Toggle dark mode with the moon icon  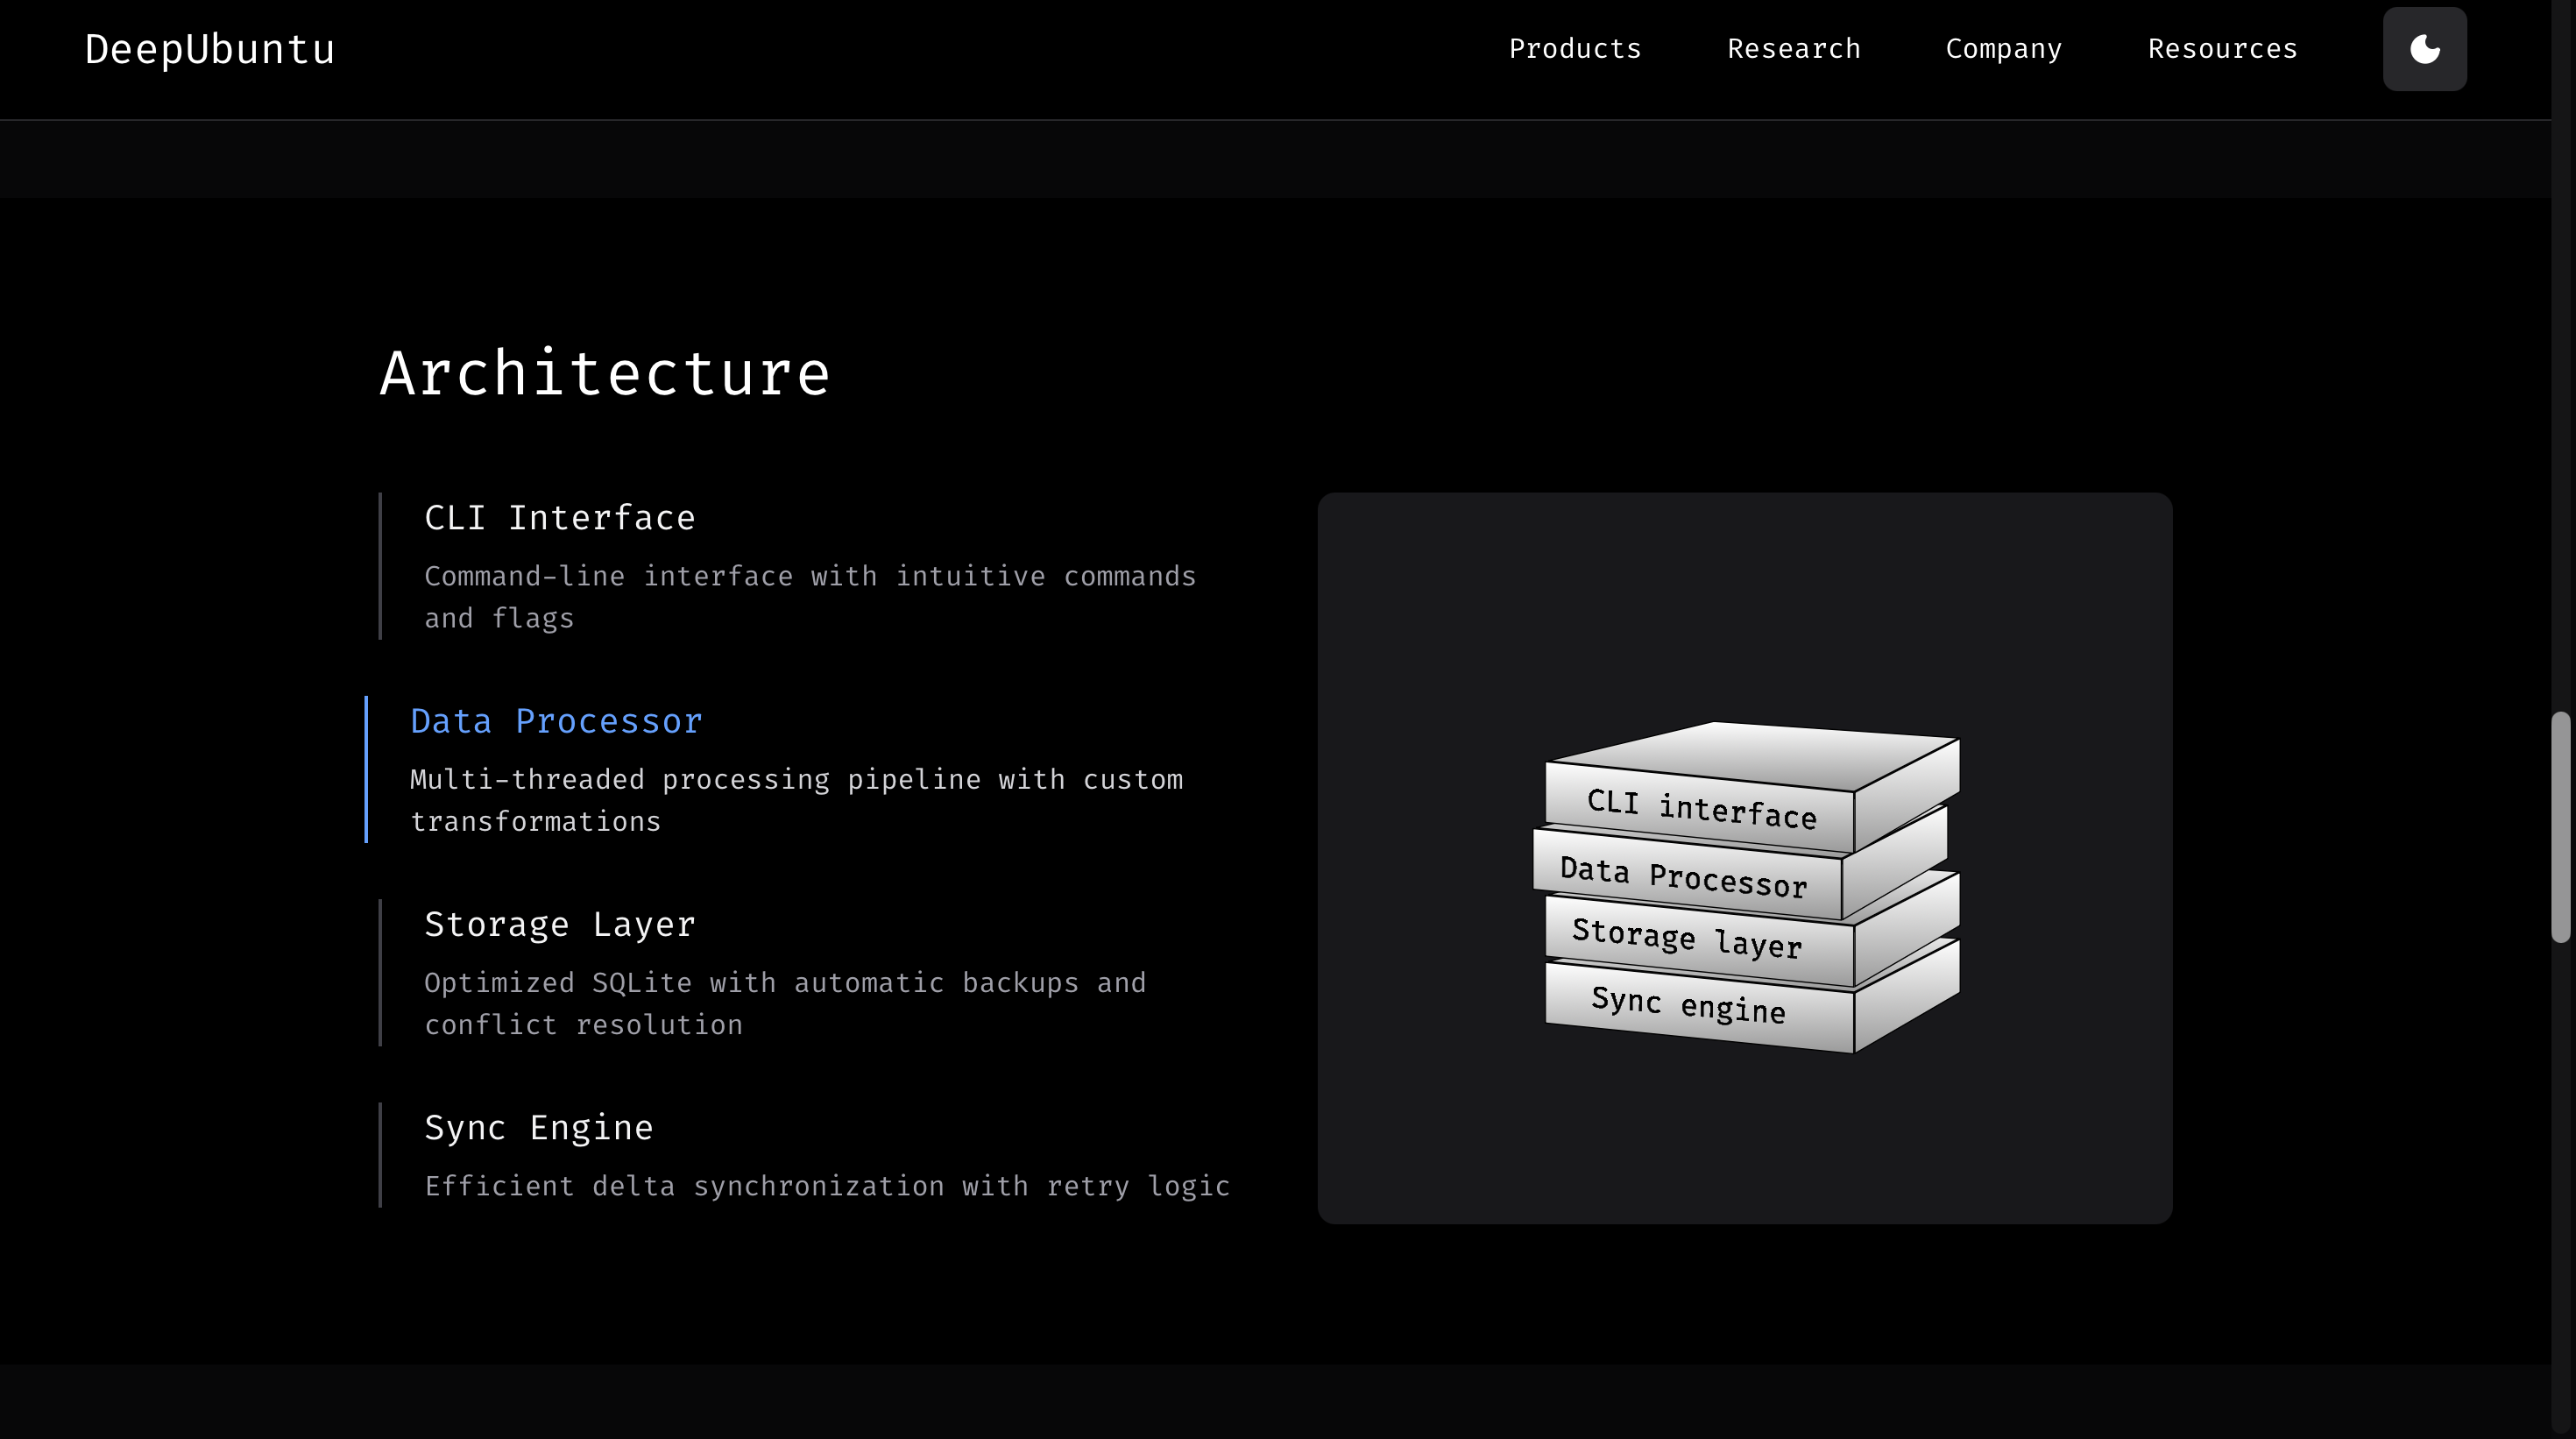pyautogui.click(x=2424, y=48)
